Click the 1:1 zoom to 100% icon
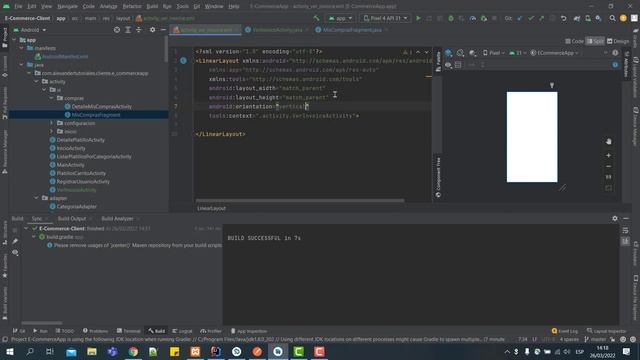 tap(609, 177)
